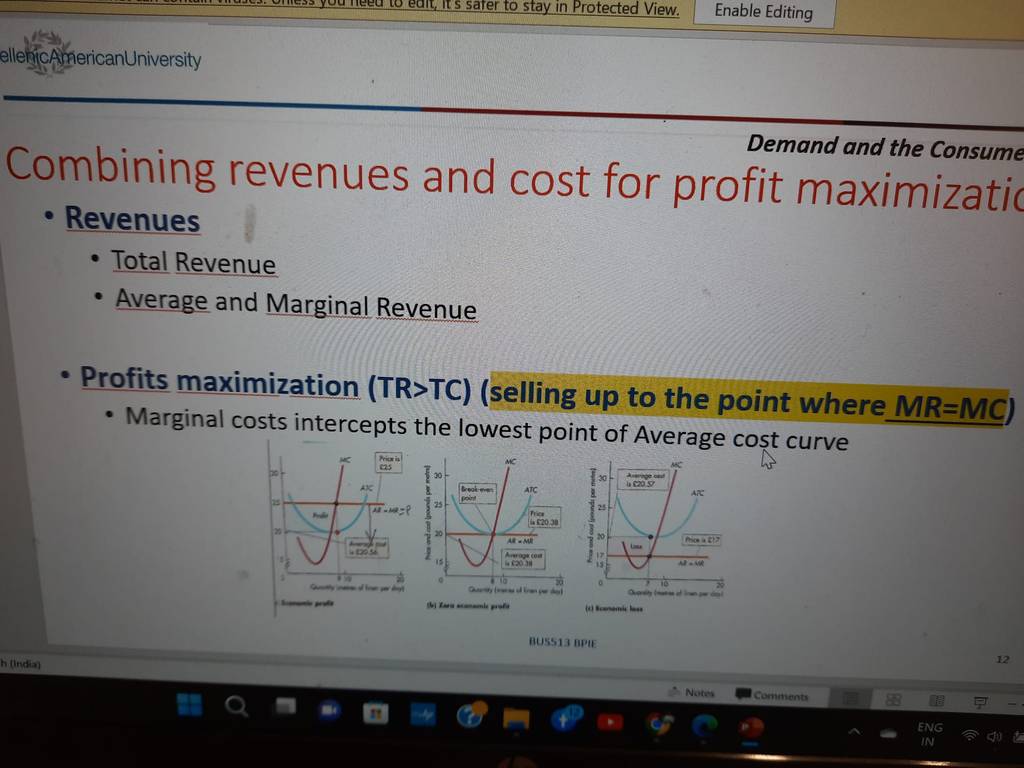Expand hidden system tray icons chevron
1024x768 pixels.
tap(854, 731)
